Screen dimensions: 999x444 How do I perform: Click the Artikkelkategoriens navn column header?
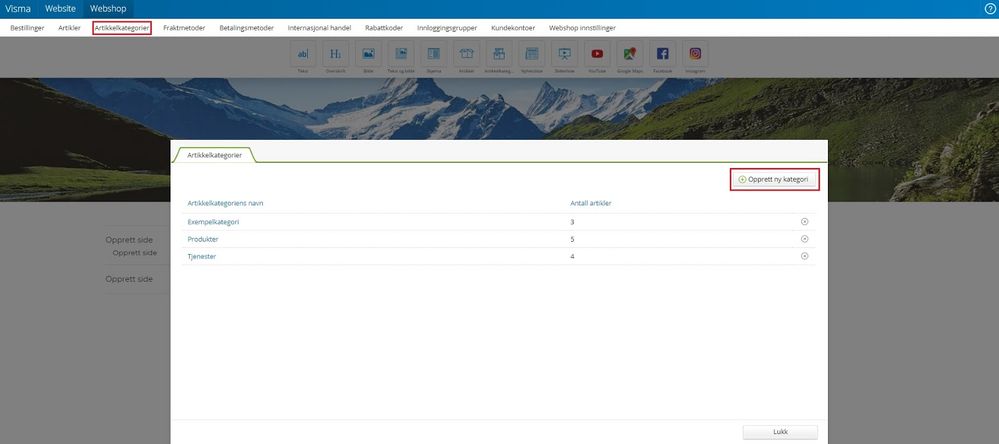226,203
